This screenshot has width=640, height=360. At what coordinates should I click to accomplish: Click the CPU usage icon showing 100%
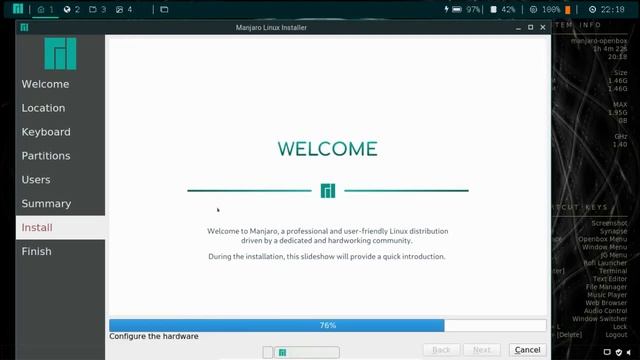pos(533,9)
